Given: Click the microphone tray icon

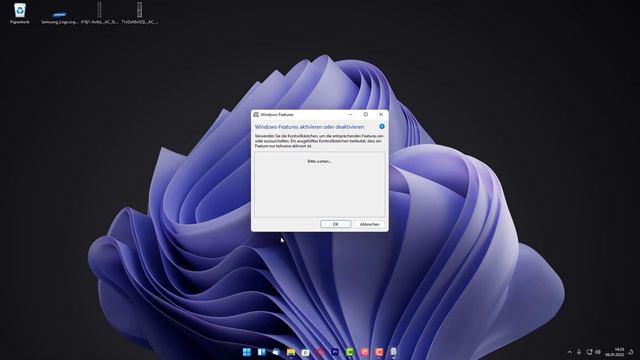Looking at the screenshot, I should click(x=579, y=352).
